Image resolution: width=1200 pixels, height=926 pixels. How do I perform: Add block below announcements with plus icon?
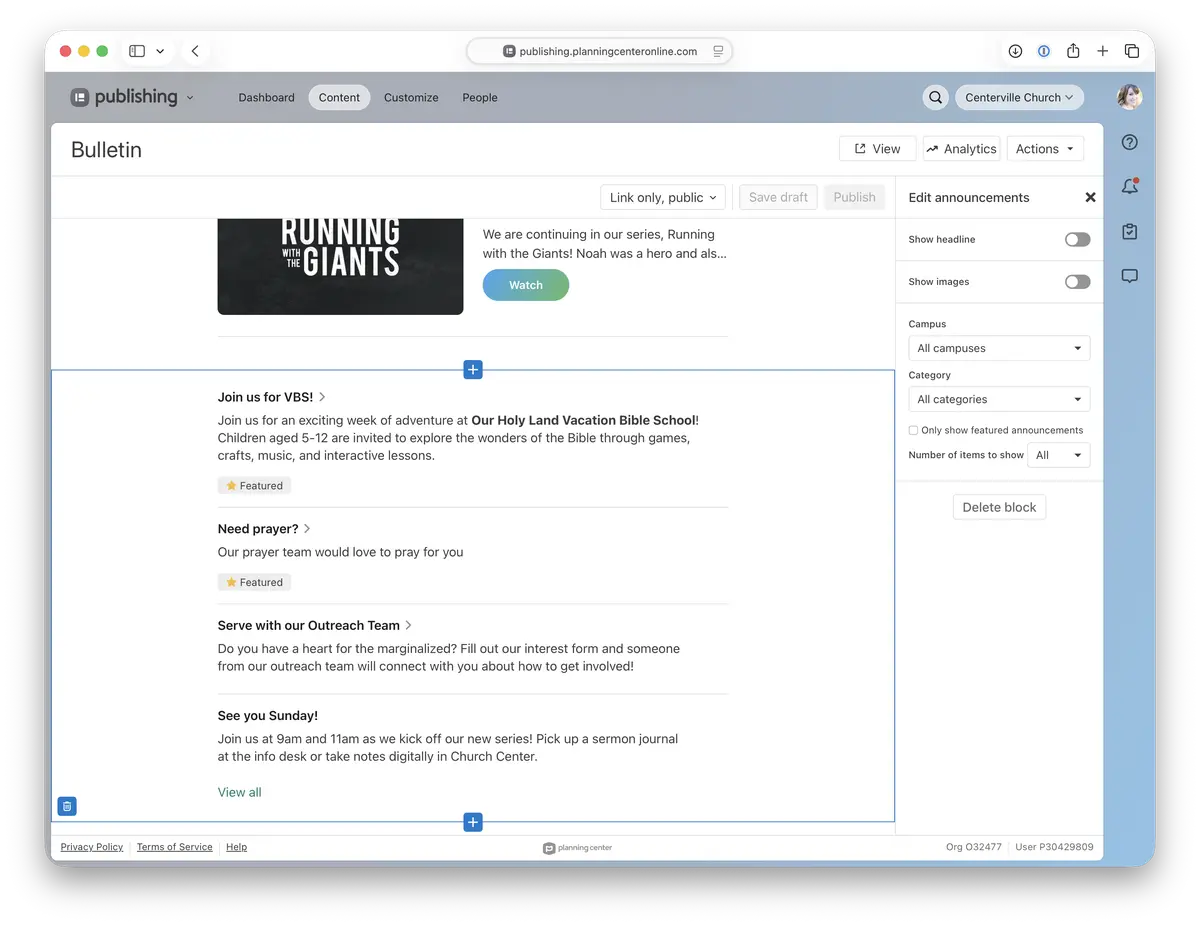(x=473, y=822)
